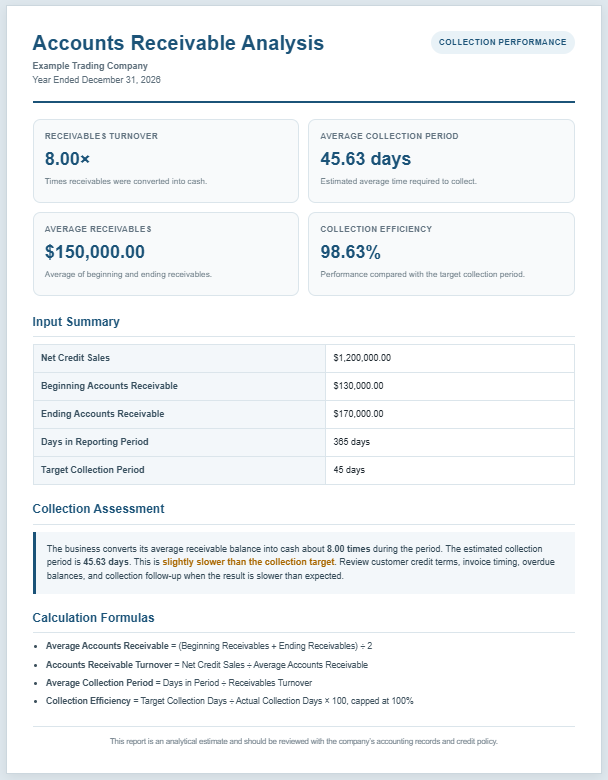Click the bold '45.63 days' in the assessment paragraph
608x780 pixels.
(x=105, y=562)
